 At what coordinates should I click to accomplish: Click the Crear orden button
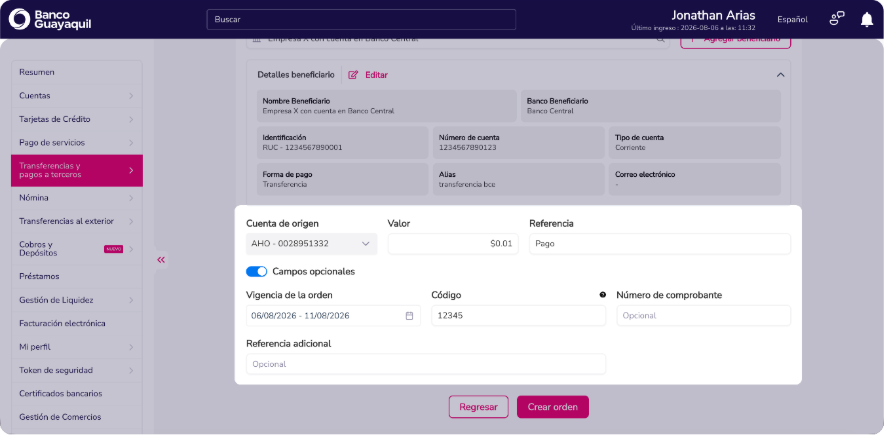[x=553, y=407]
